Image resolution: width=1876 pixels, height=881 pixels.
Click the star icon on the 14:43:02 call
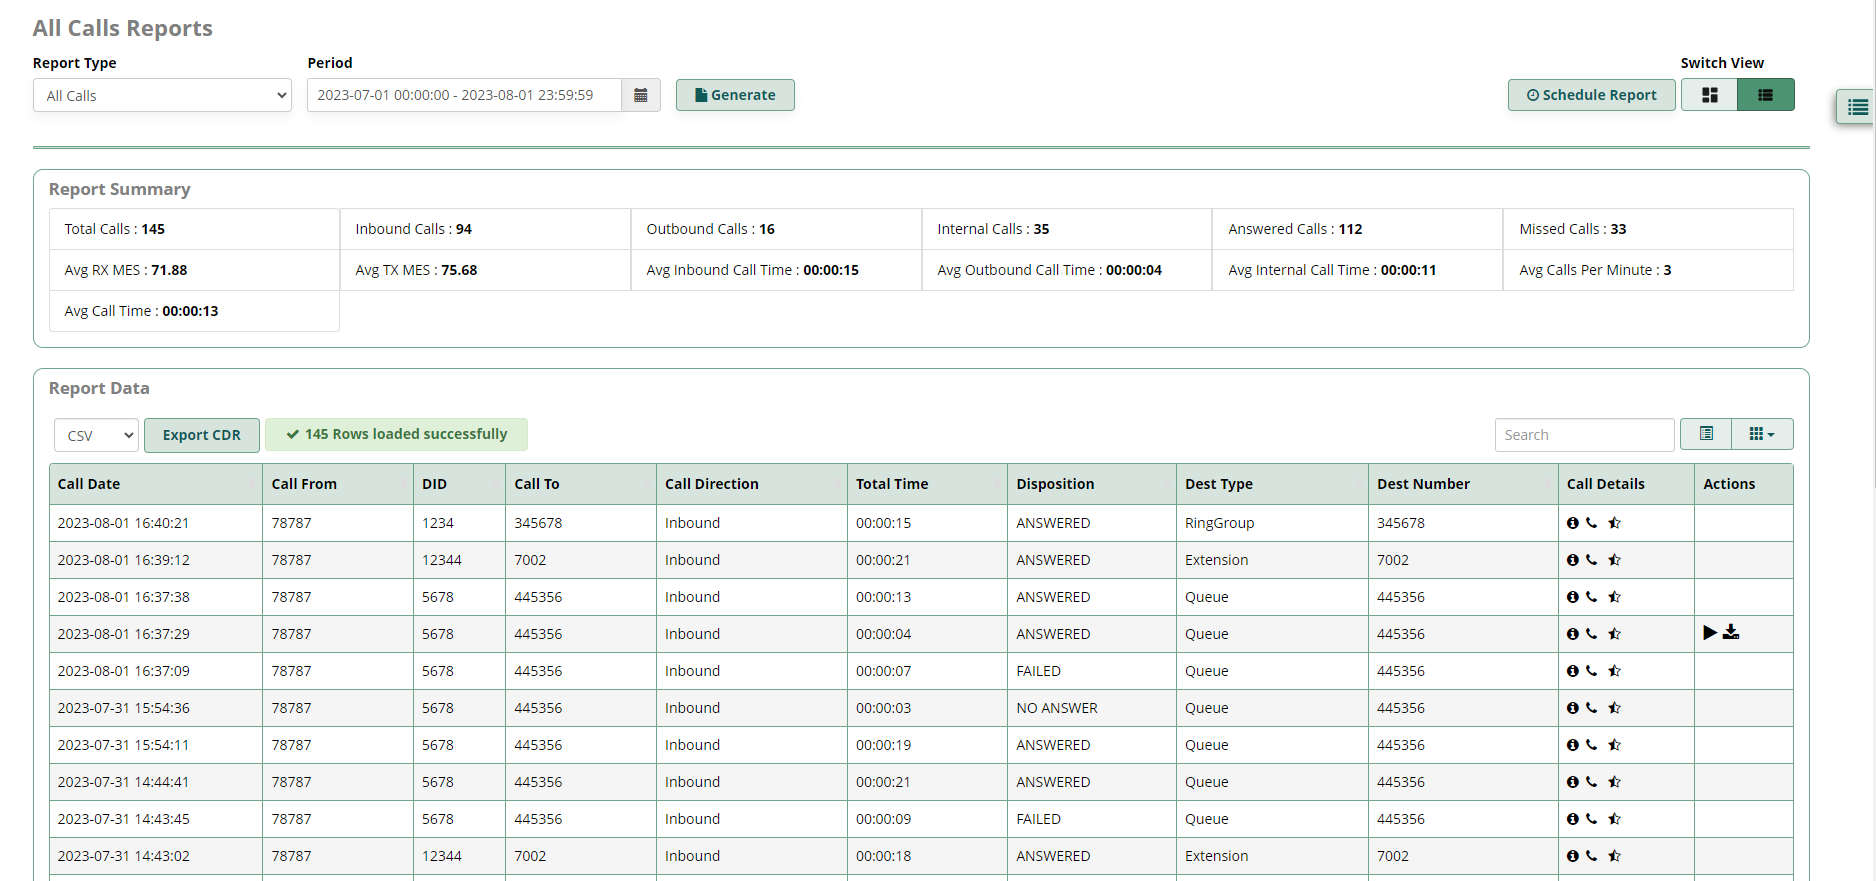[1614, 856]
